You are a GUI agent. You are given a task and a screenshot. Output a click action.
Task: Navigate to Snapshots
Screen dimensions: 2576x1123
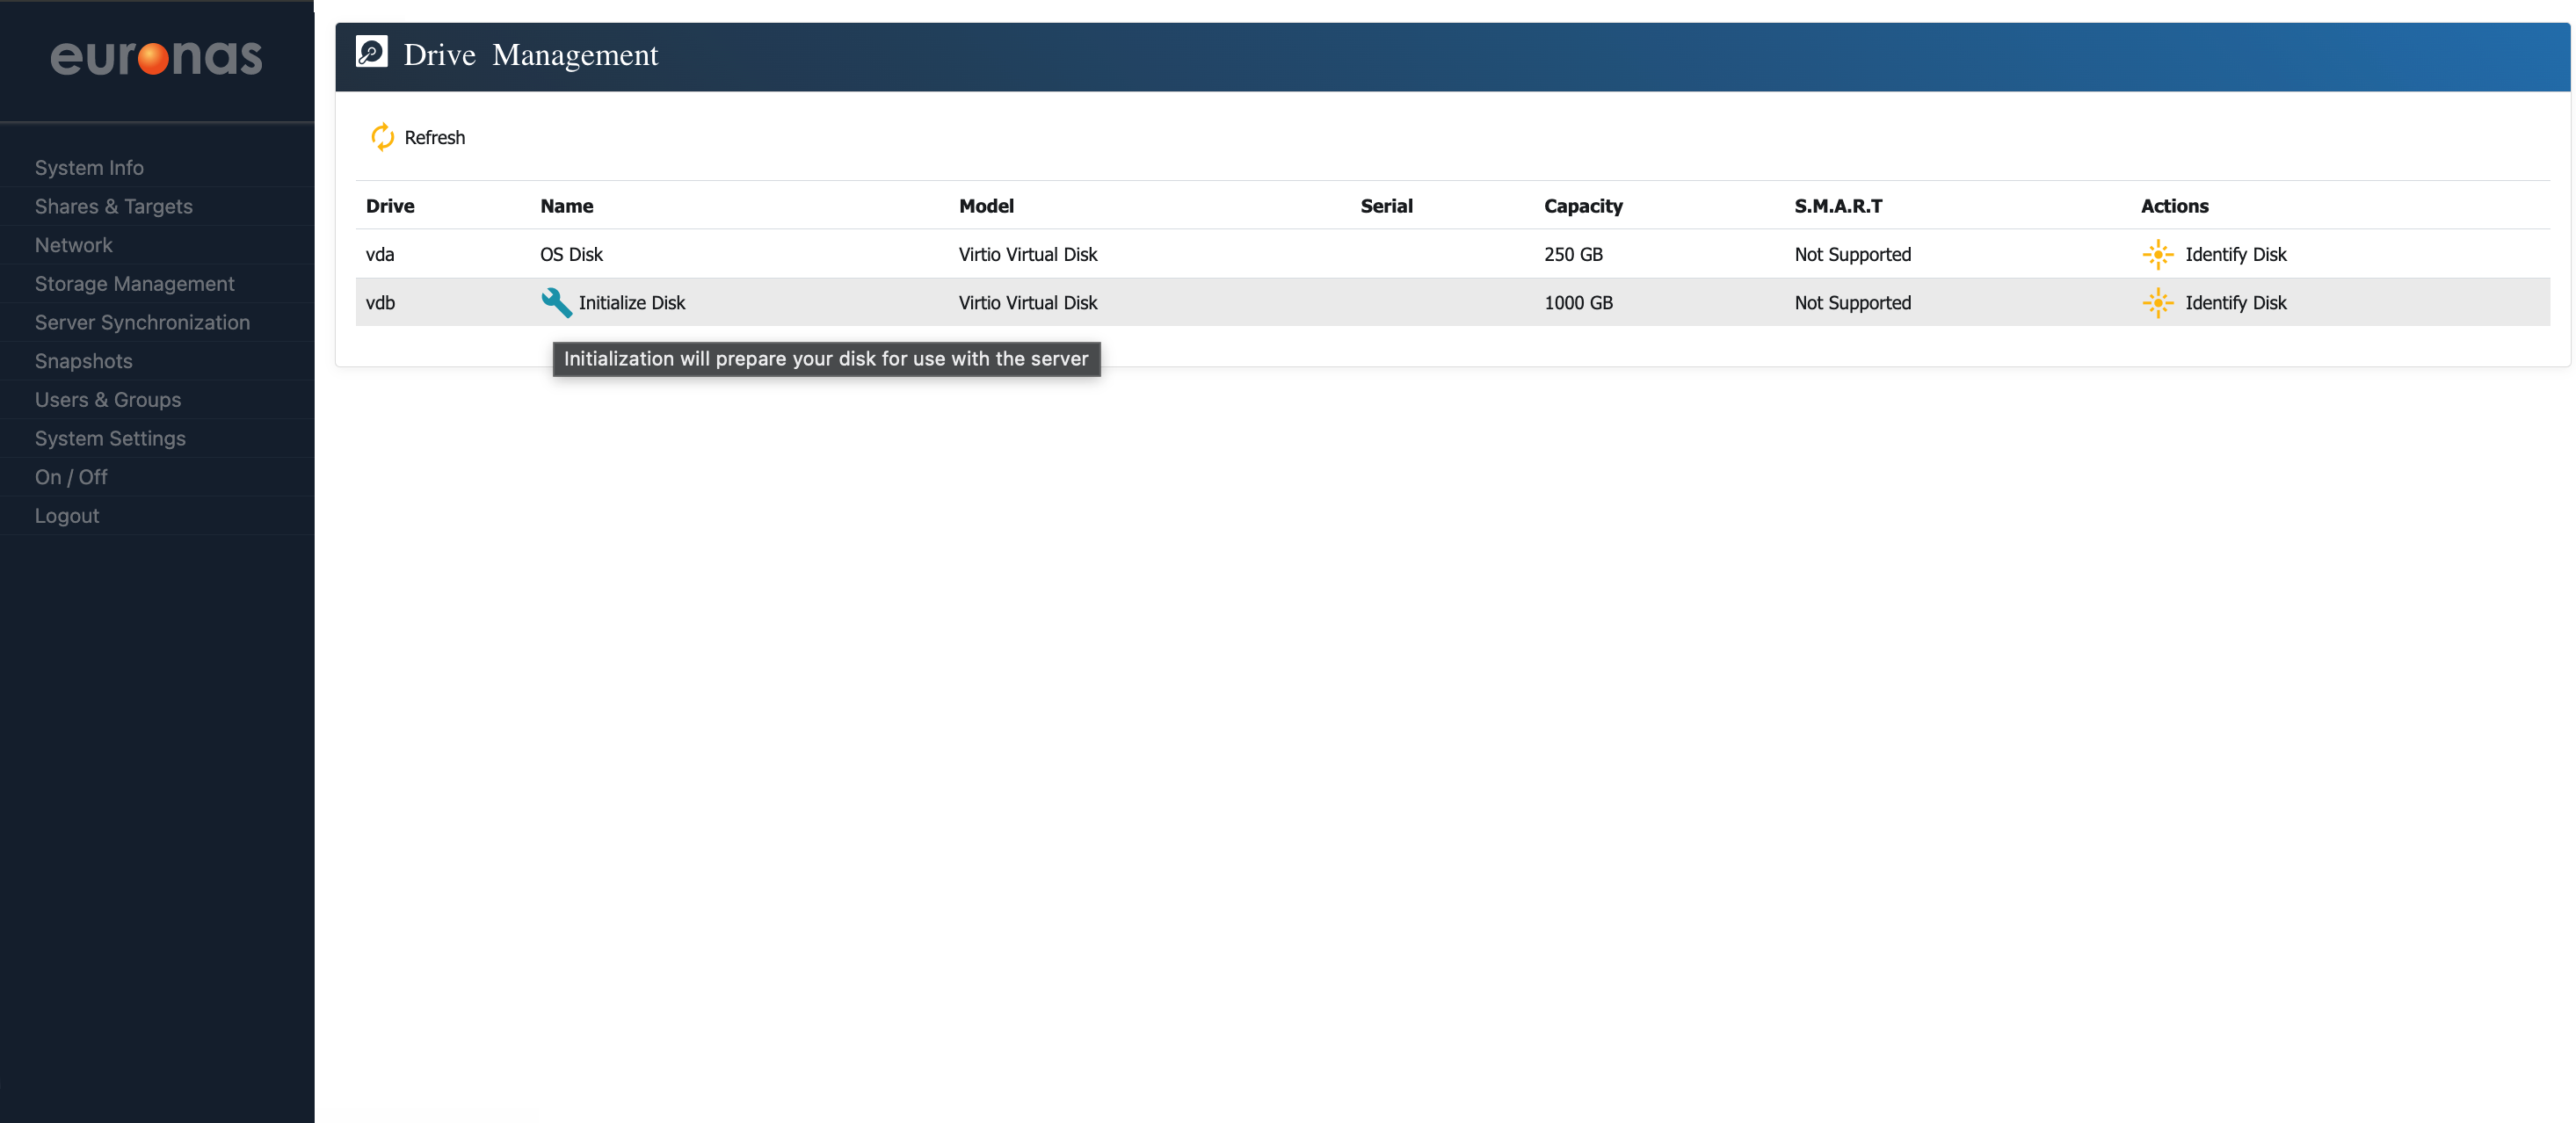83,361
